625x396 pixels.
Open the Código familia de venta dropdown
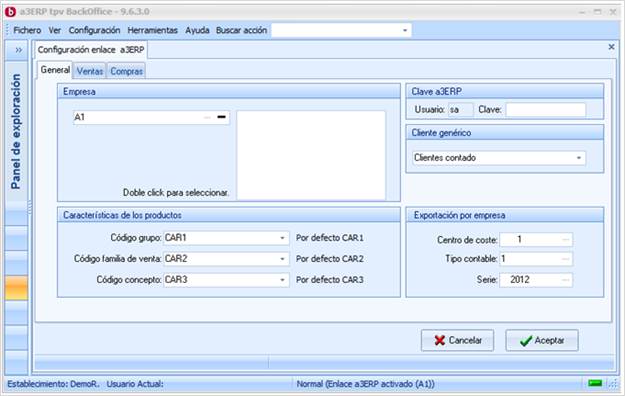tap(282, 259)
